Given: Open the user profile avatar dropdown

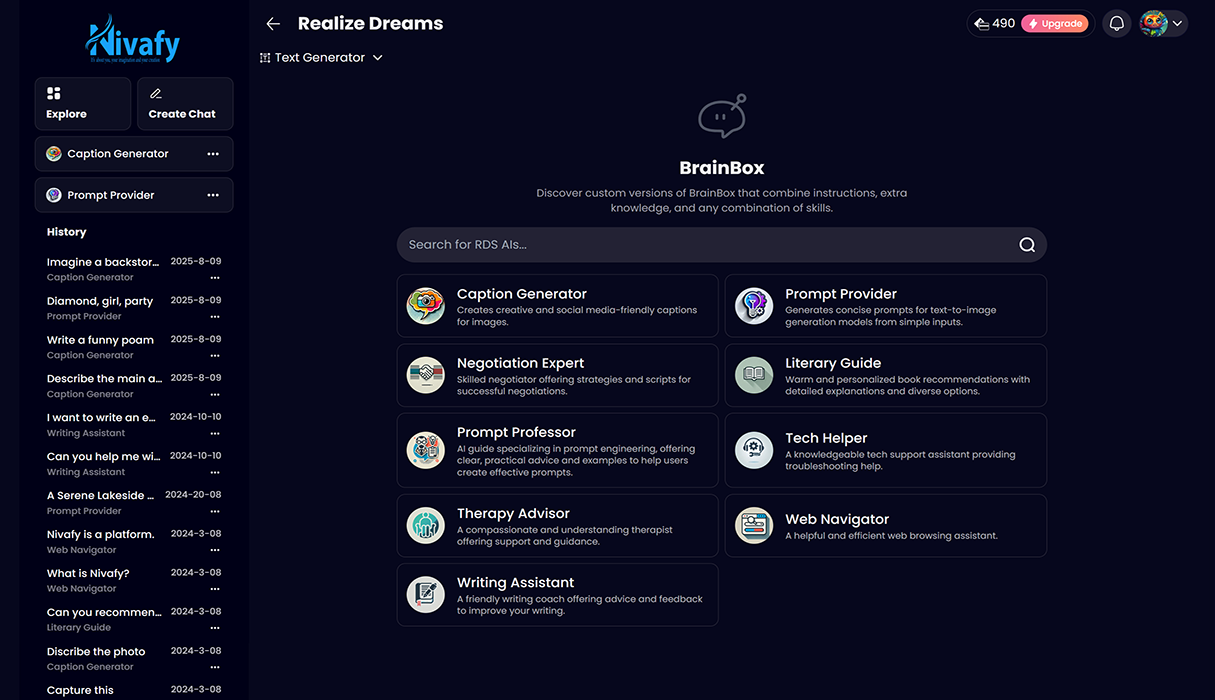Looking at the screenshot, I should click(x=1163, y=23).
